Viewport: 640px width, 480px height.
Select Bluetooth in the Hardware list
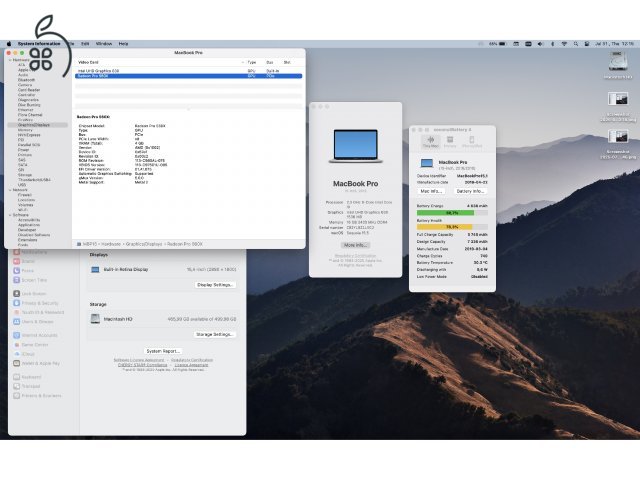click(27, 80)
